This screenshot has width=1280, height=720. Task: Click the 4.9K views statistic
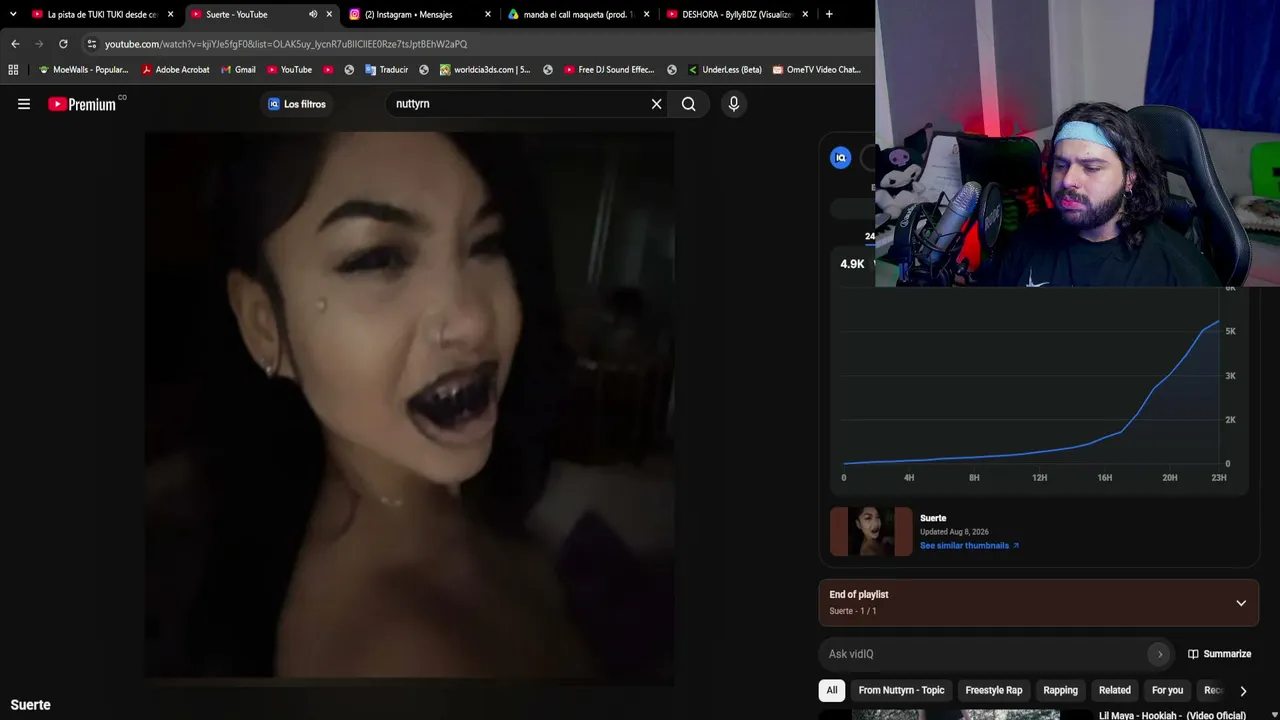[852, 264]
